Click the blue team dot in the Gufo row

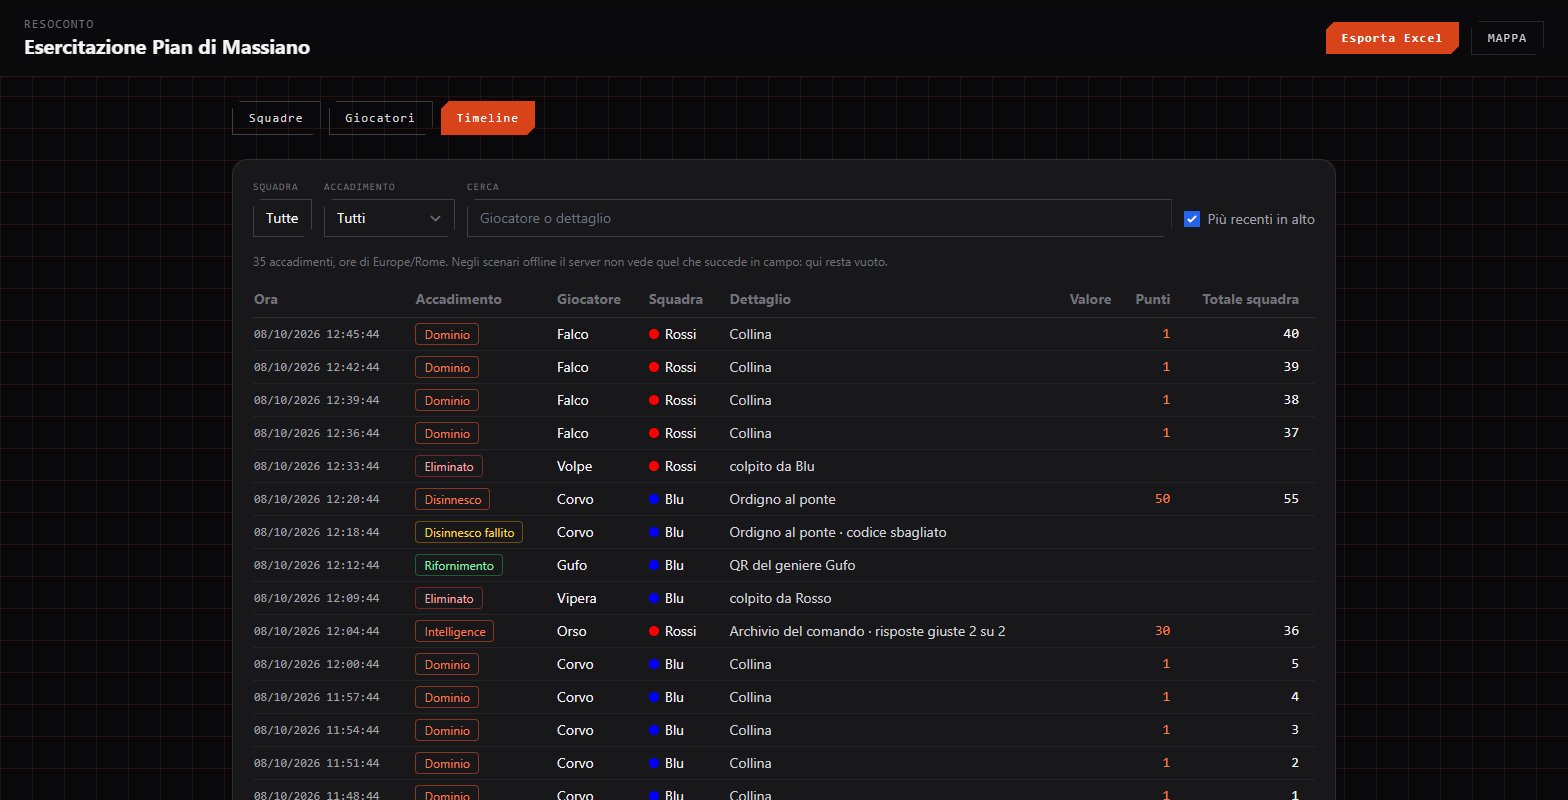tap(654, 565)
